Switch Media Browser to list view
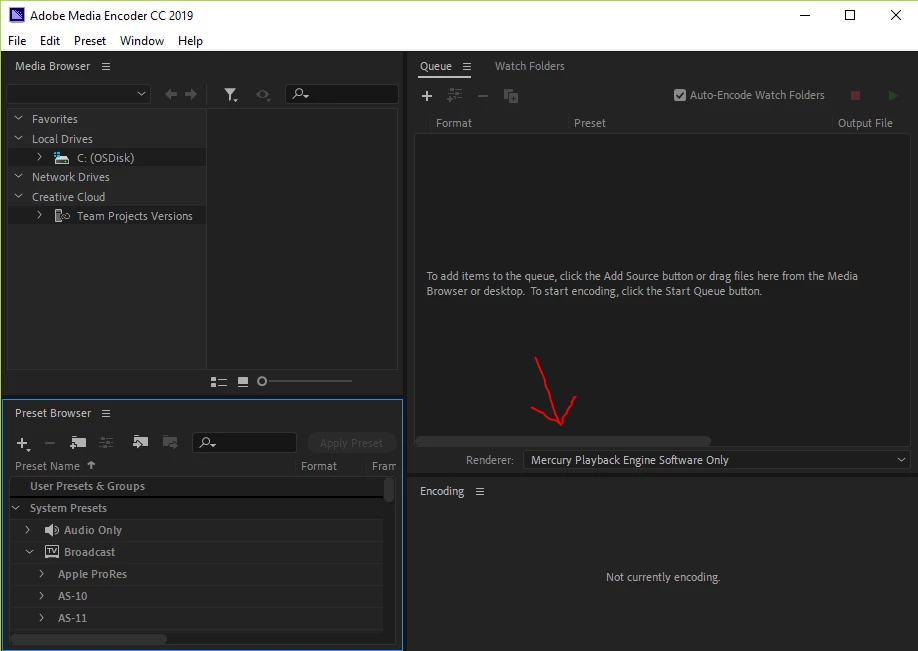 [218, 382]
